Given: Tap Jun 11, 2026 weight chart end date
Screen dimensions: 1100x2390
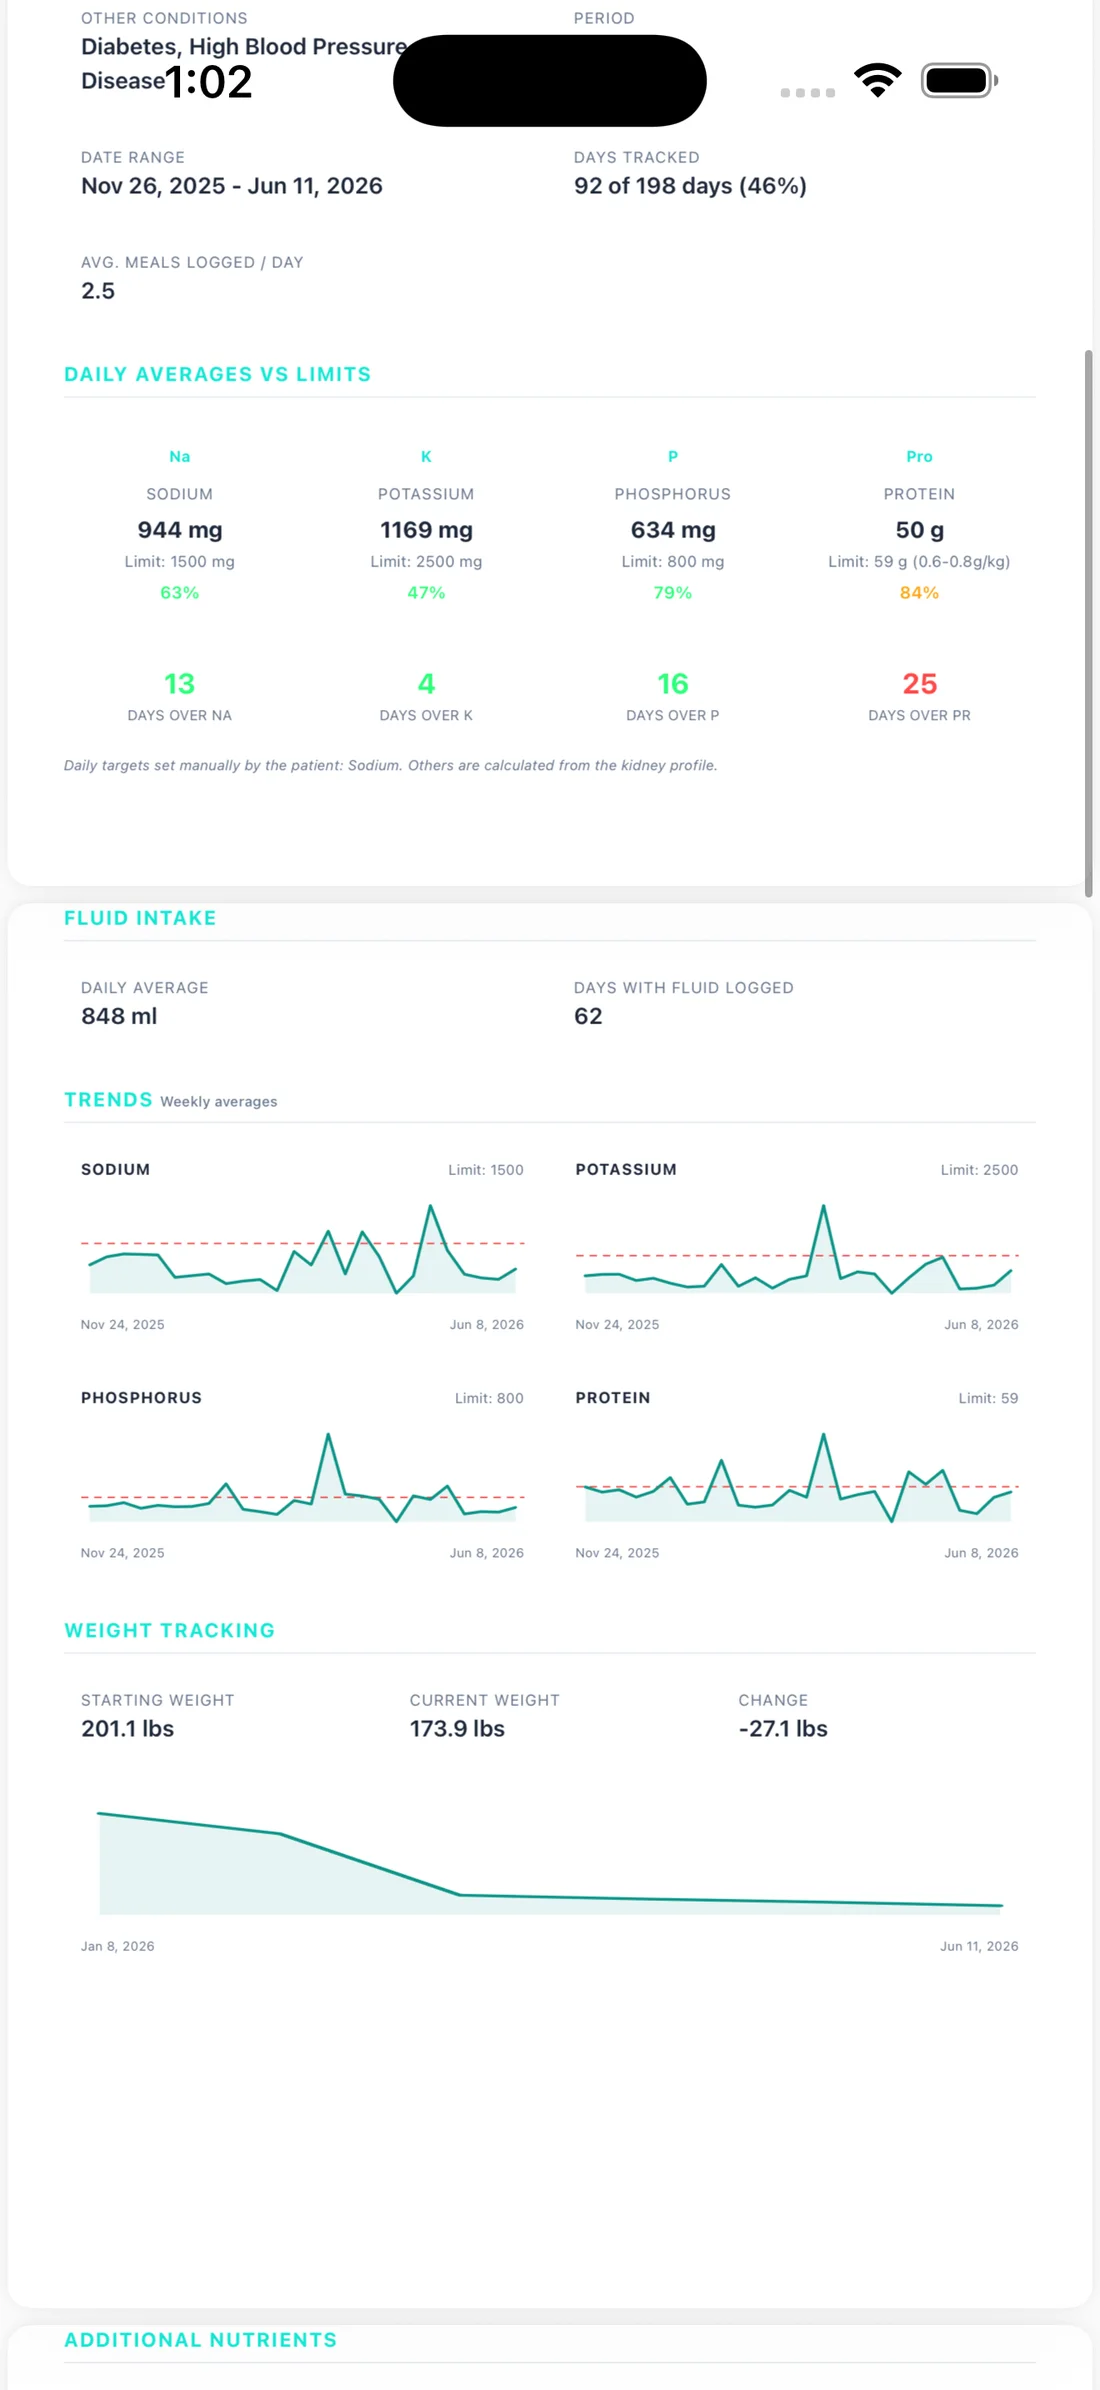Looking at the screenshot, I should pos(979,1946).
